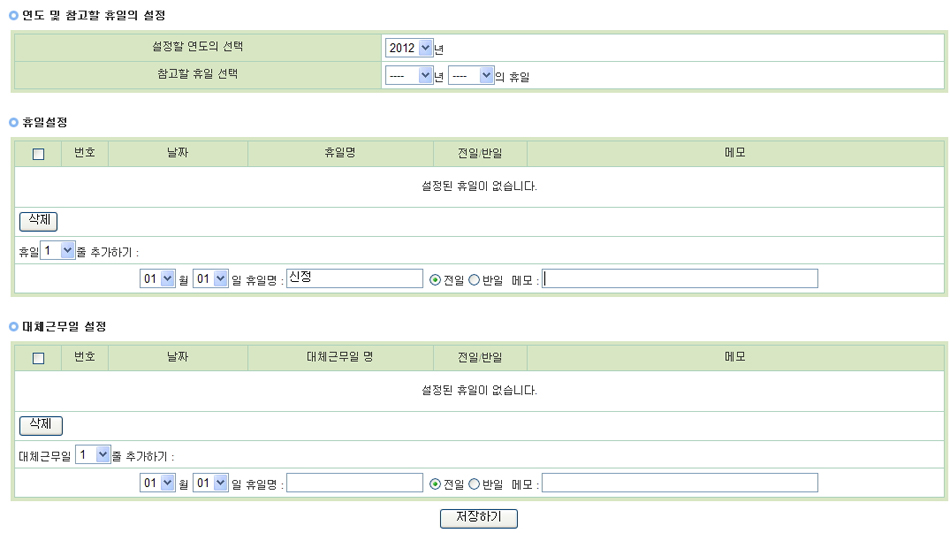
Task: Open the 휴일 row count dropdown
Action: tap(58, 251)
